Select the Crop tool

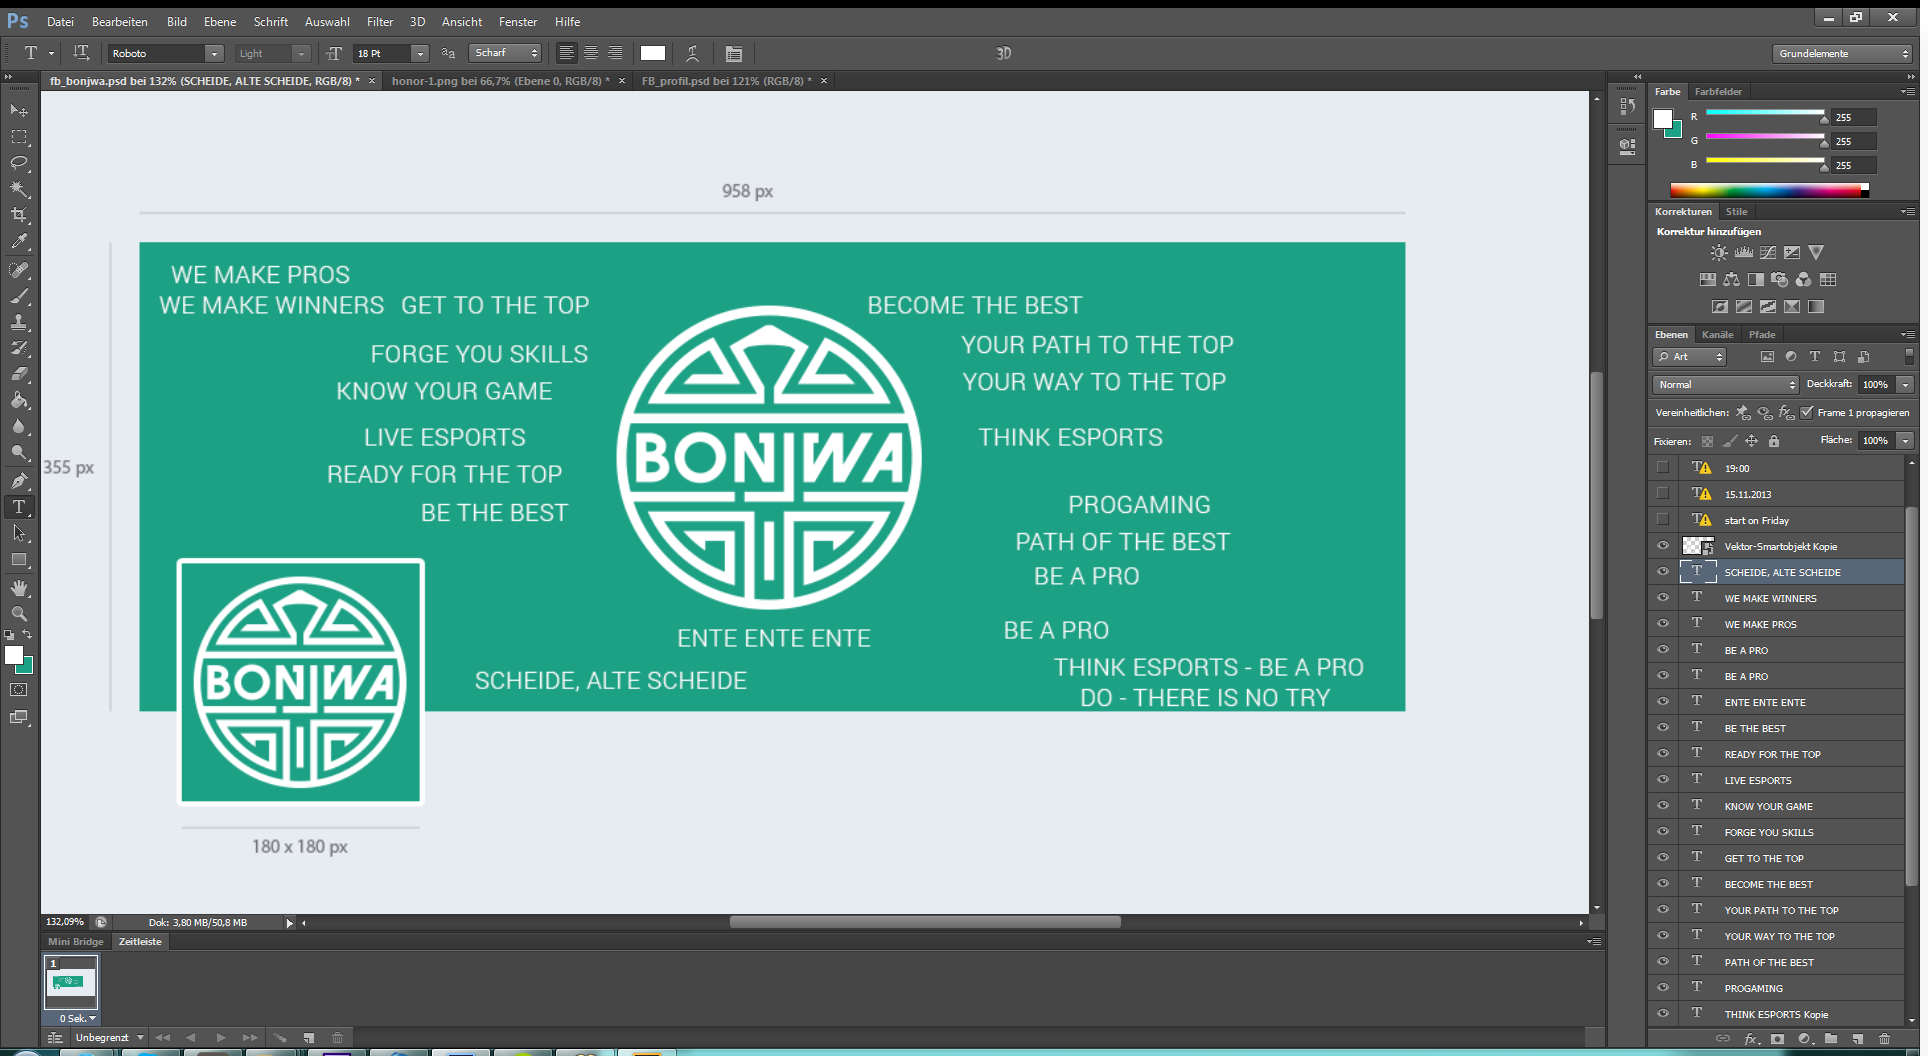point(19,215)
